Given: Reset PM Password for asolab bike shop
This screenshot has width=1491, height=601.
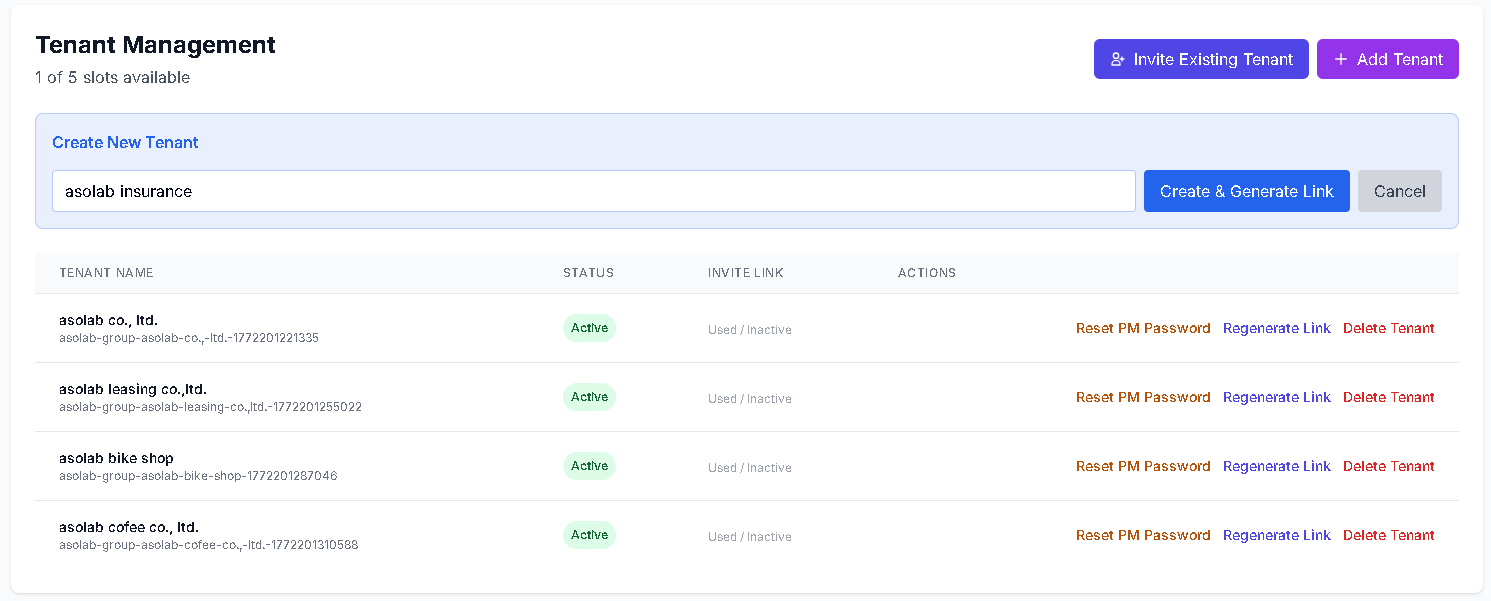Looking at the screenshot, I should coord(1143,466).
